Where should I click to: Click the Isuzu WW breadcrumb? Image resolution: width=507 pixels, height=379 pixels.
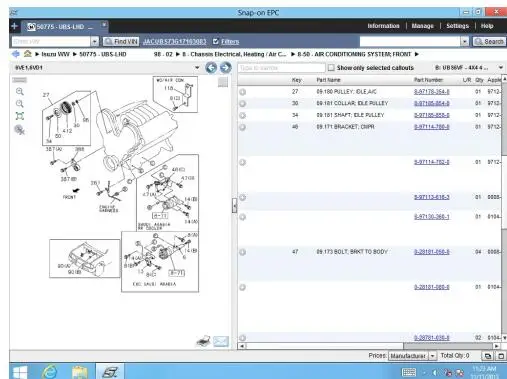point(55,54)
